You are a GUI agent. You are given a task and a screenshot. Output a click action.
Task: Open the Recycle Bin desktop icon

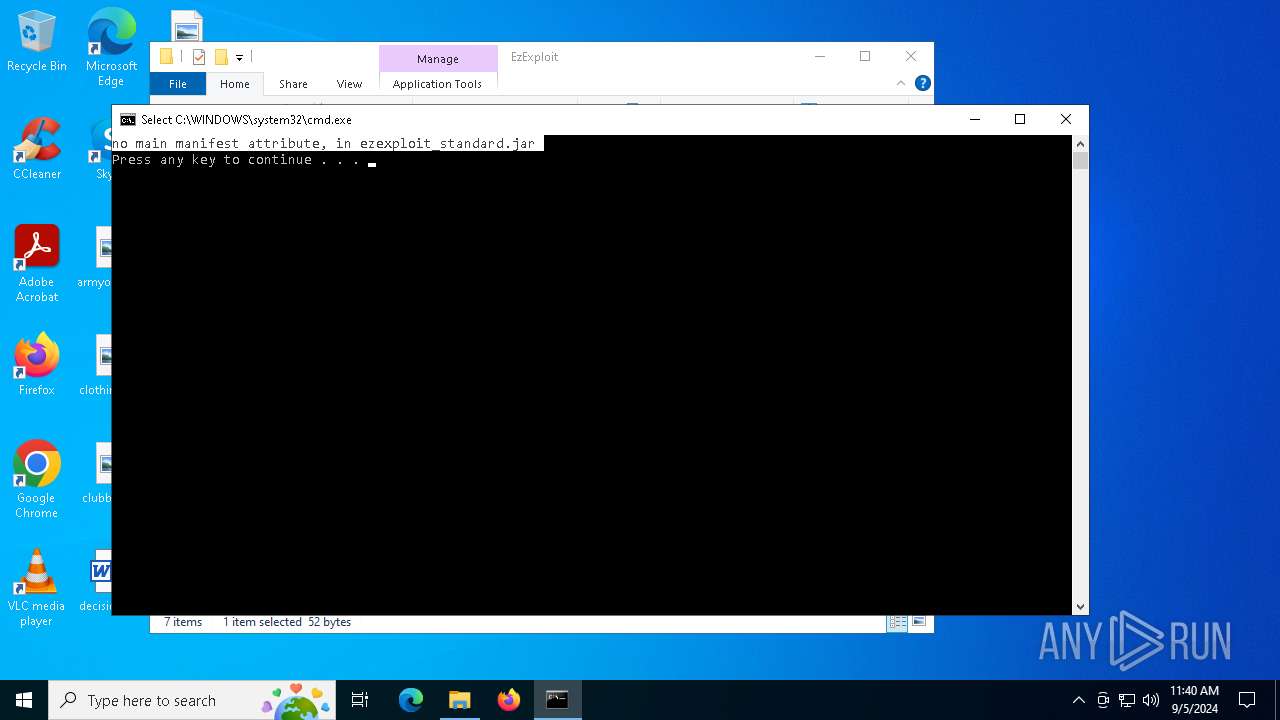click(x=37, y=41)
